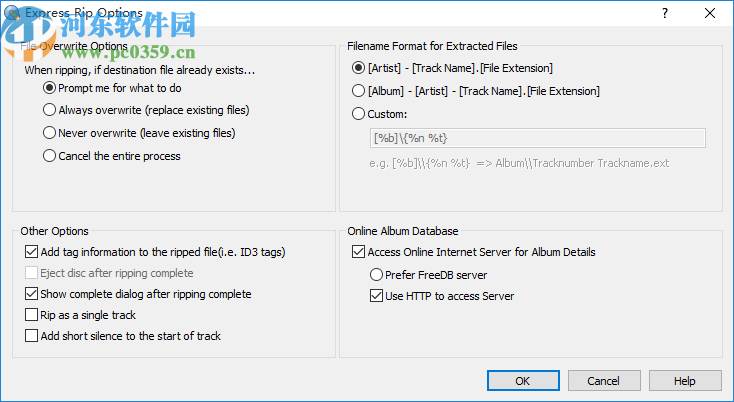The image size is (734, 402).
Task: Uncheck Use HTTP to access Server
Action: 377,296
